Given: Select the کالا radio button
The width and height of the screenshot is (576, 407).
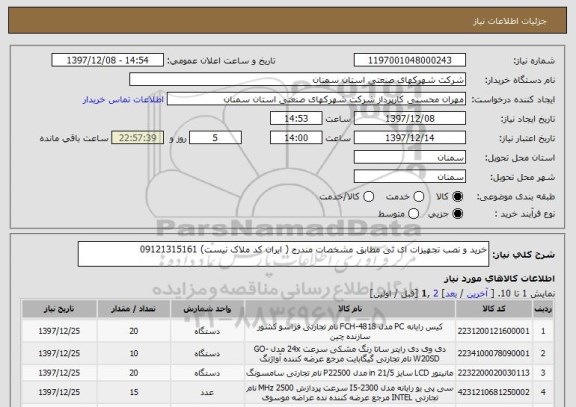Looking at the screenshot, I should click(x=457, y=197).
